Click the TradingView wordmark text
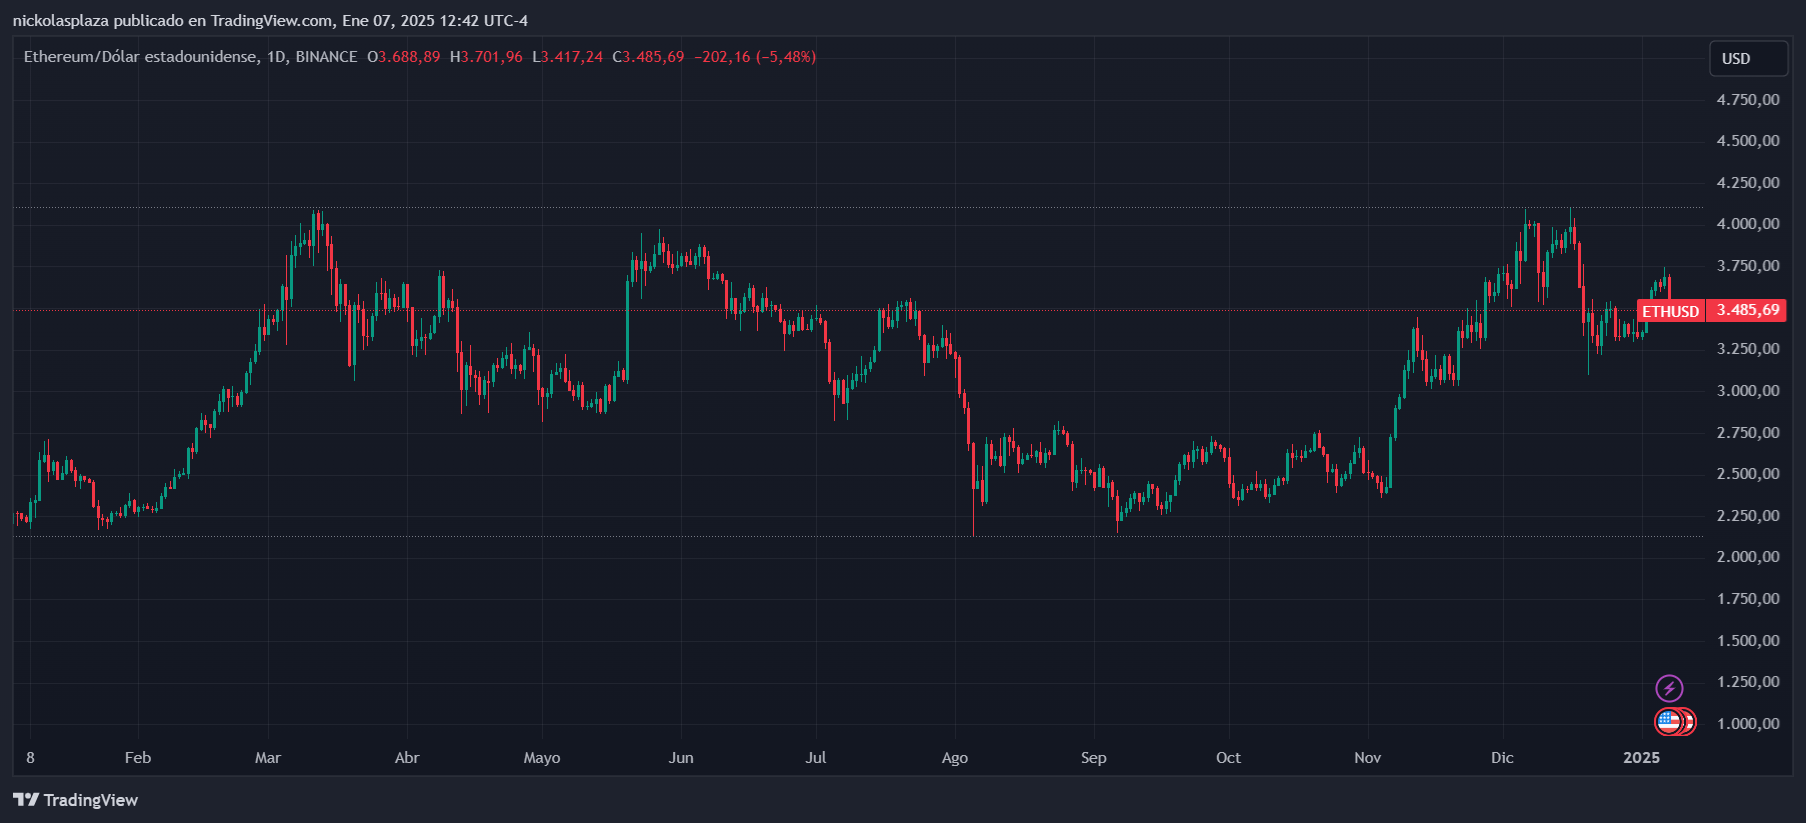The image size is (1806, 823). click(91, 800)
